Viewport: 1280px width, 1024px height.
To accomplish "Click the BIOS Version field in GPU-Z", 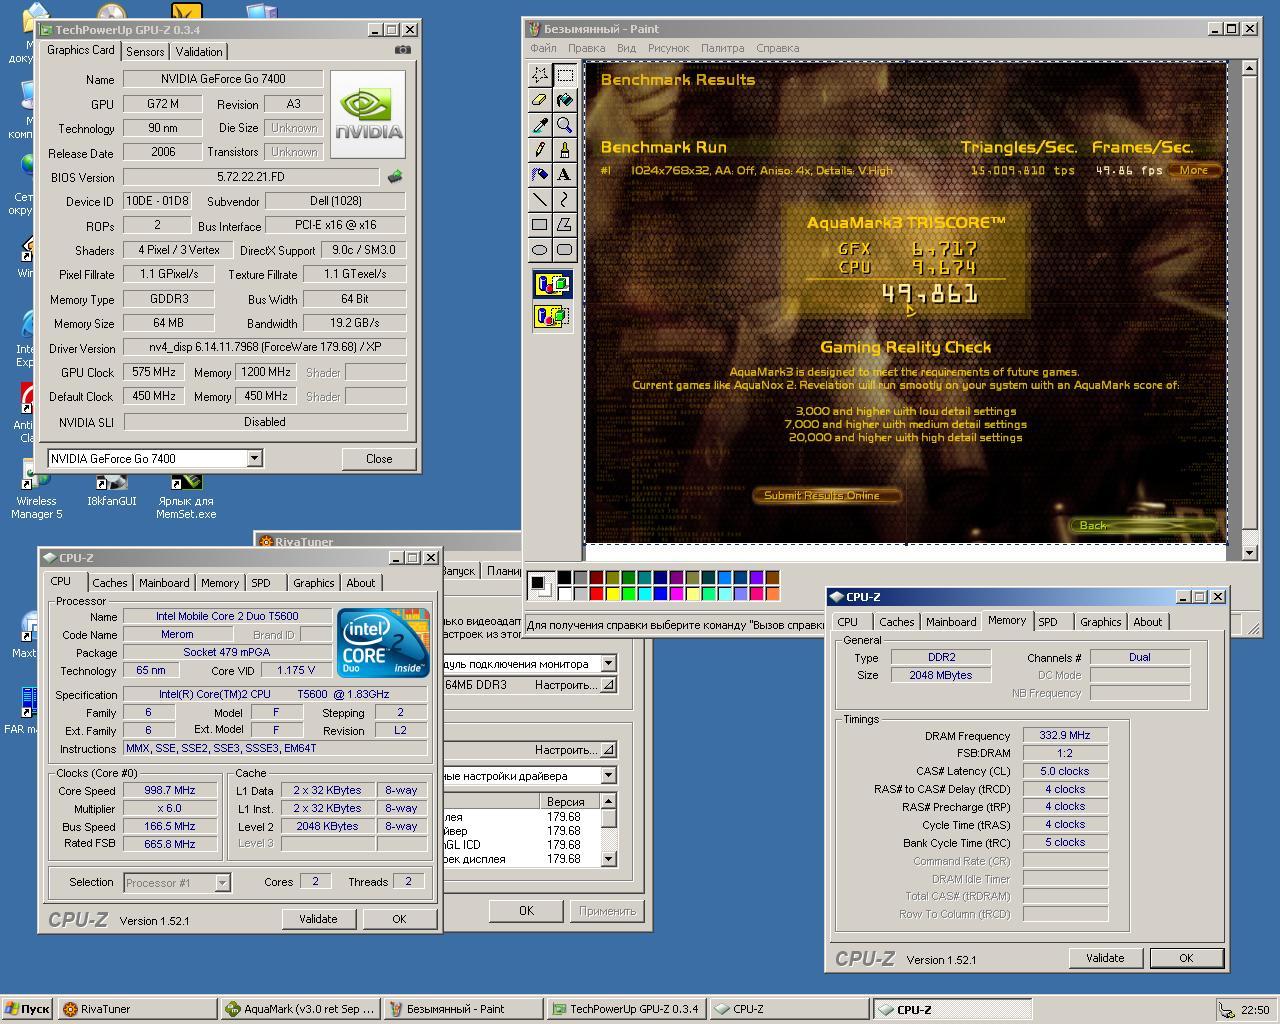I will tap(251, 177).
